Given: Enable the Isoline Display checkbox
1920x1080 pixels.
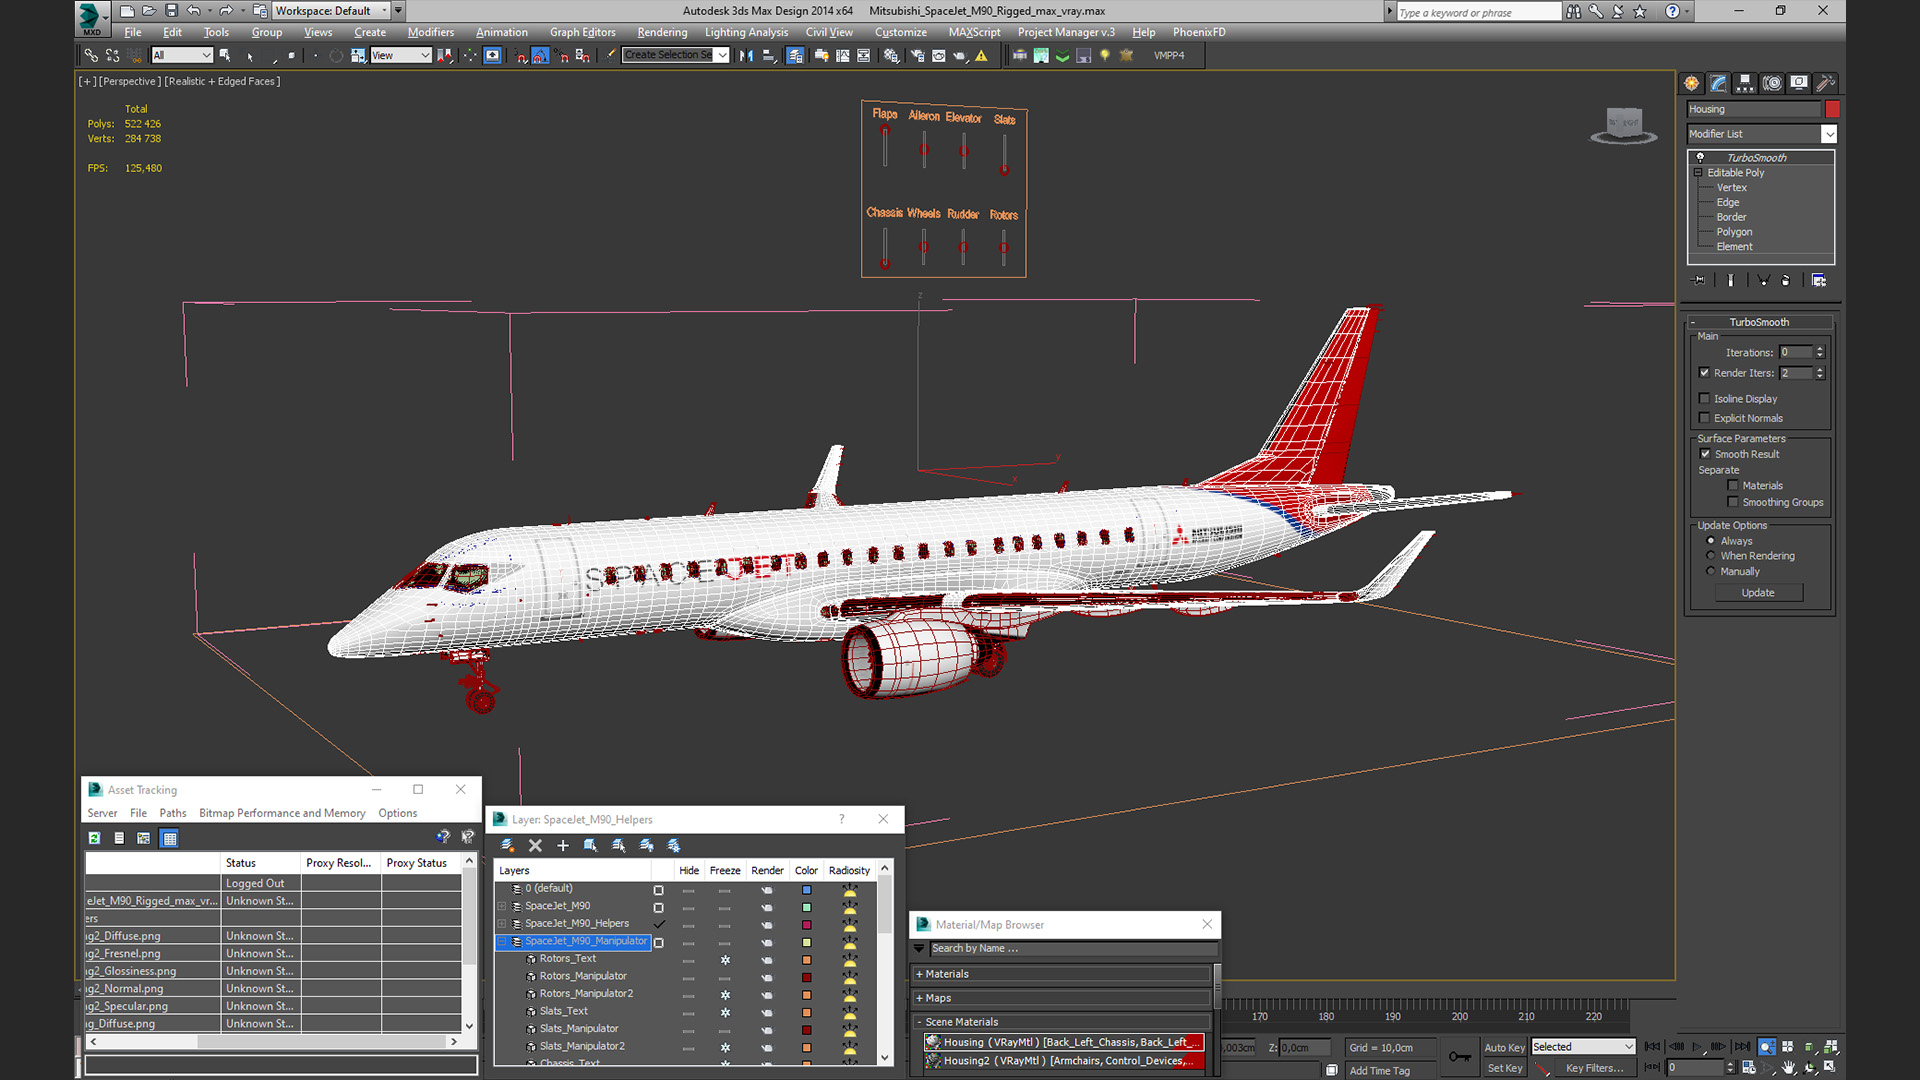Looking at the screenshot, I should (x=1704, y=399).
